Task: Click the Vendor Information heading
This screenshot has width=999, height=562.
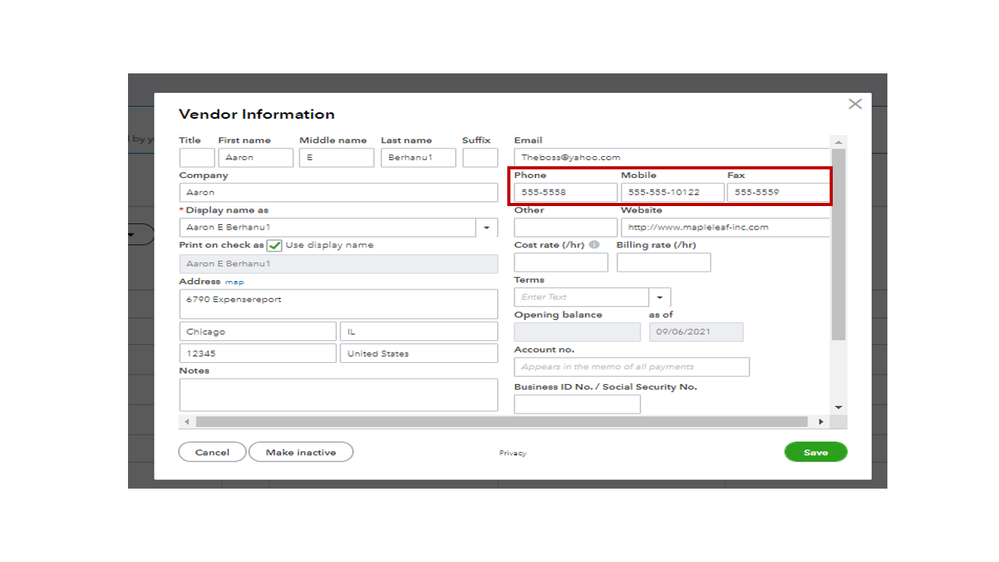Action: click(x=257, y=114)
